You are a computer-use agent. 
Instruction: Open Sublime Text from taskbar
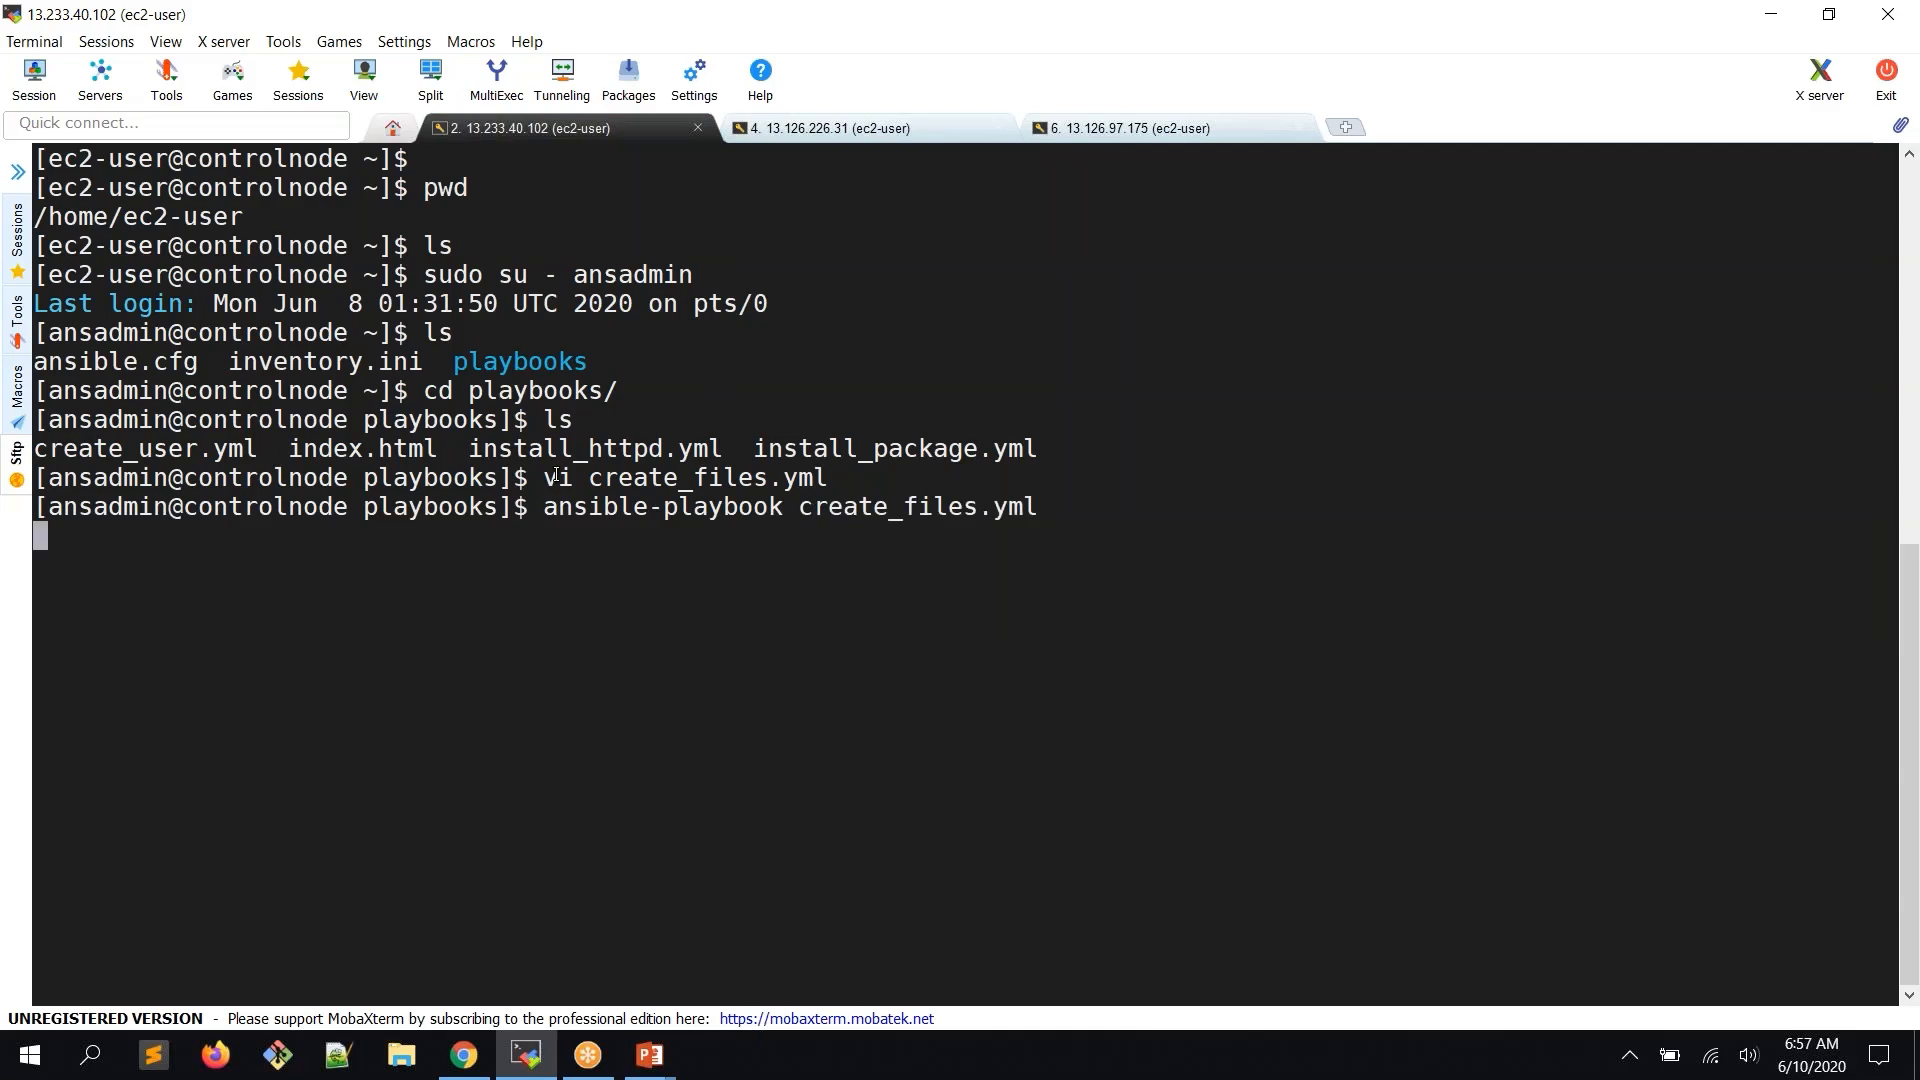pos(153,1055)
